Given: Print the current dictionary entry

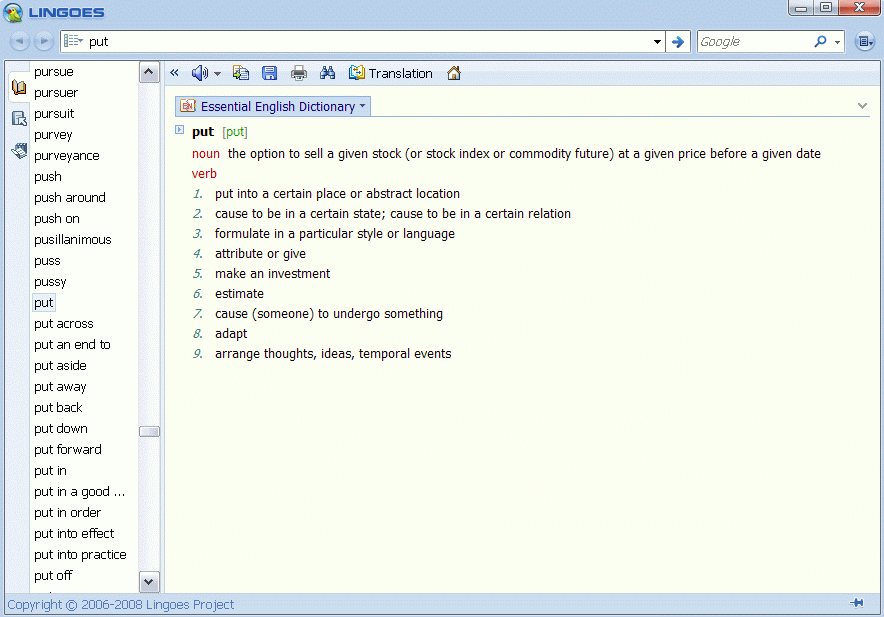Looking at the screenshot, I should pyautogui.click(x=298, y=73).
